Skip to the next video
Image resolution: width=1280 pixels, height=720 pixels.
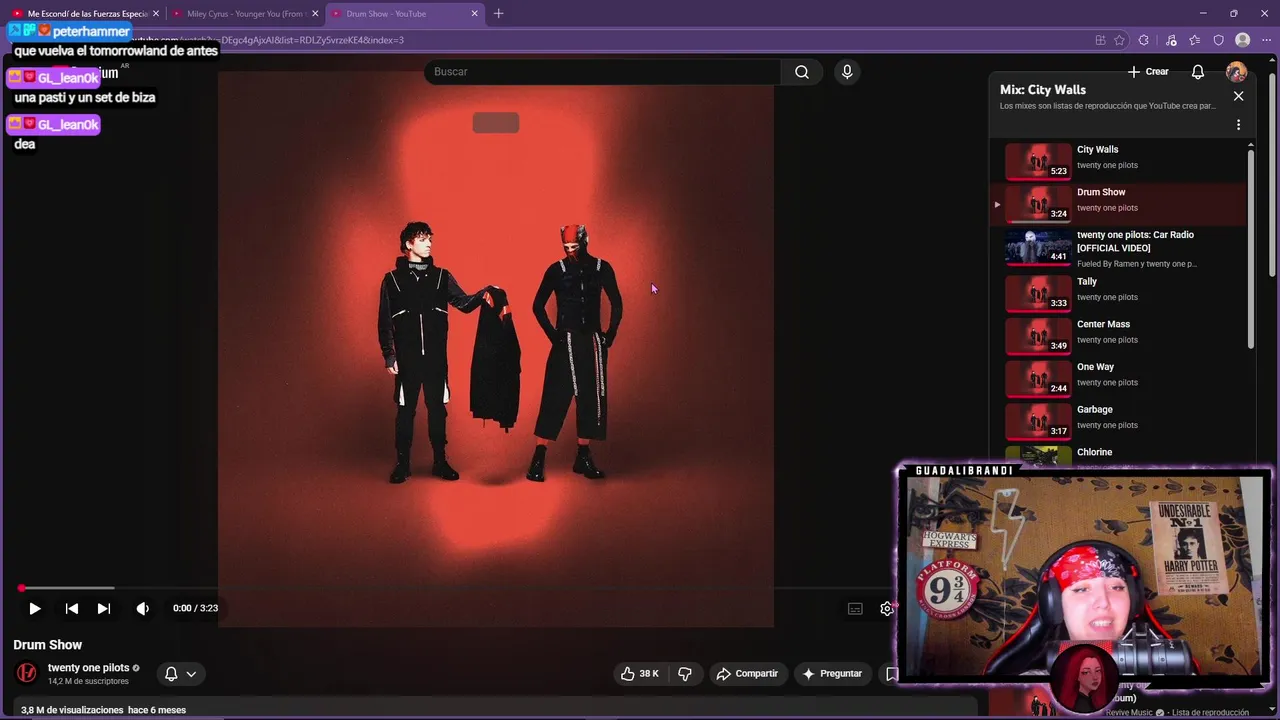(104, 608)
